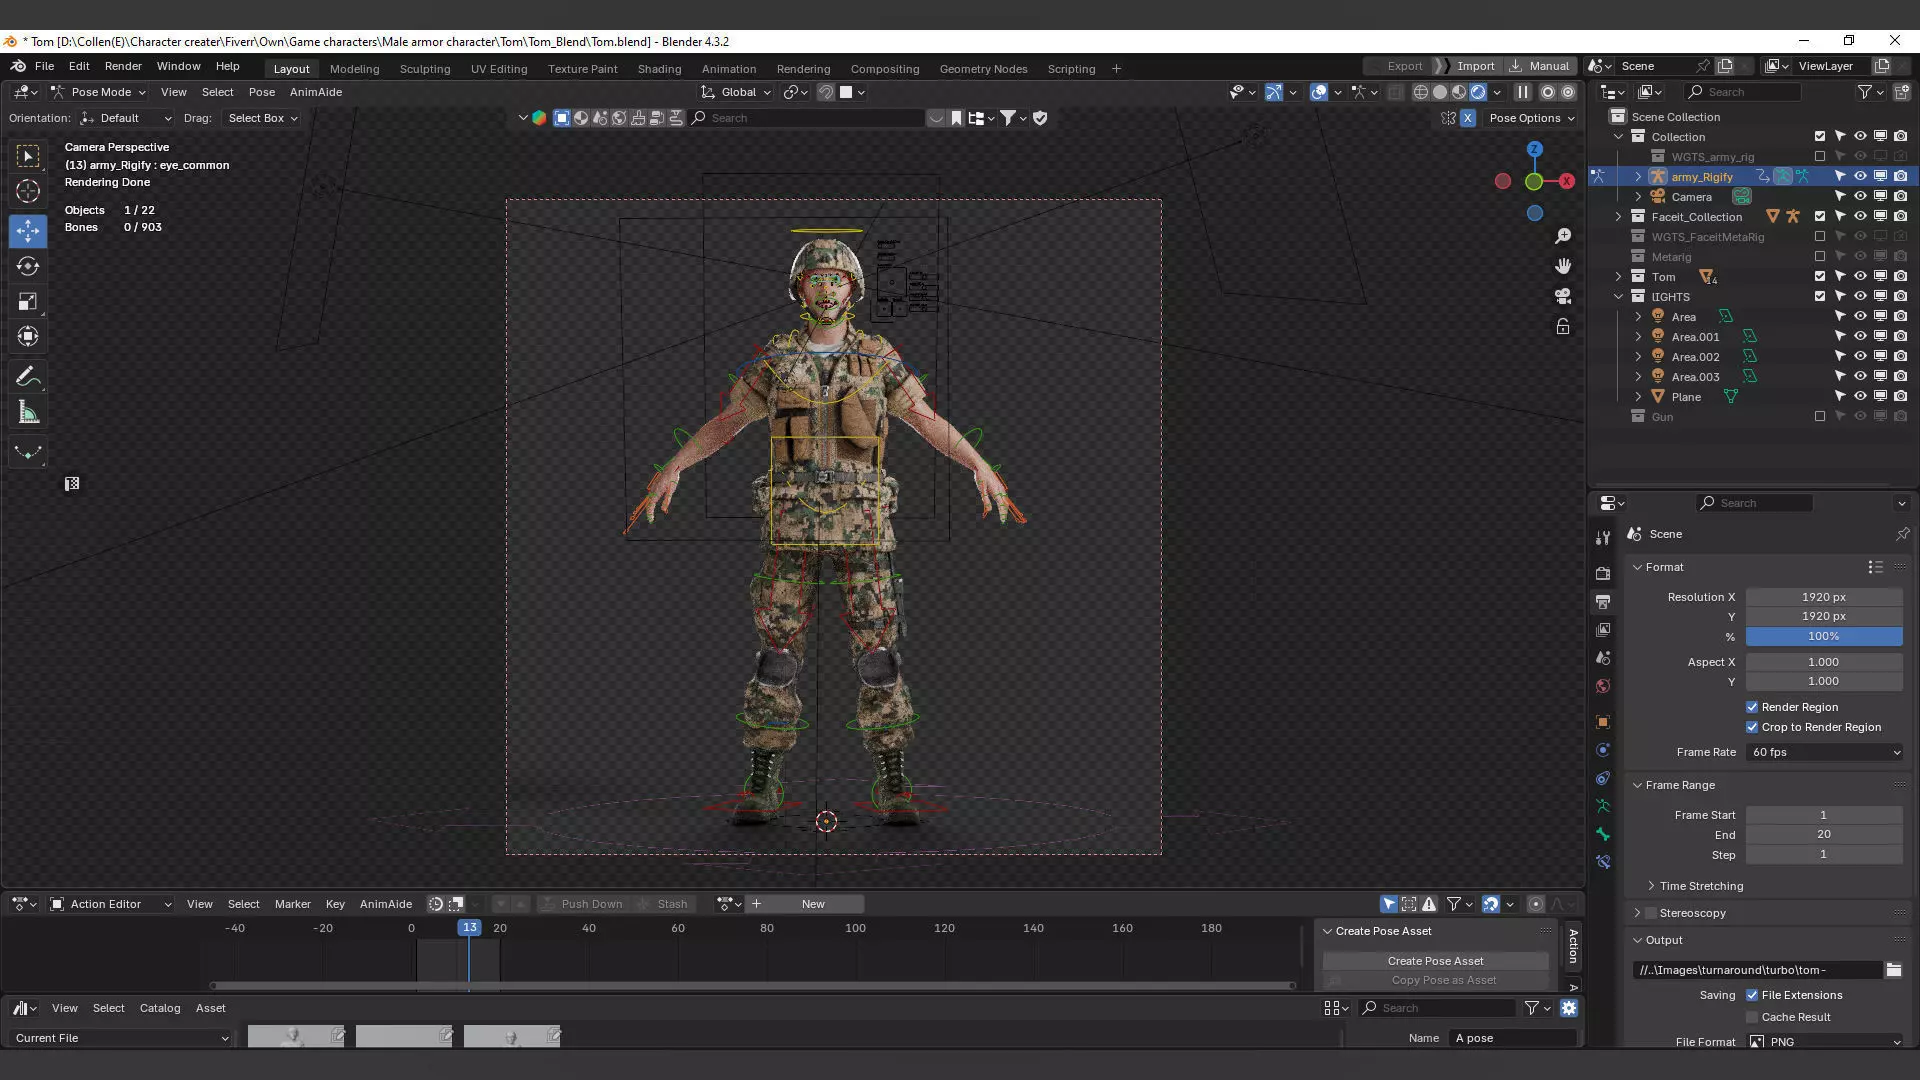Open the Frame Rate dropdown
Screen dimensions: 1920x1080
(1824, 752)
